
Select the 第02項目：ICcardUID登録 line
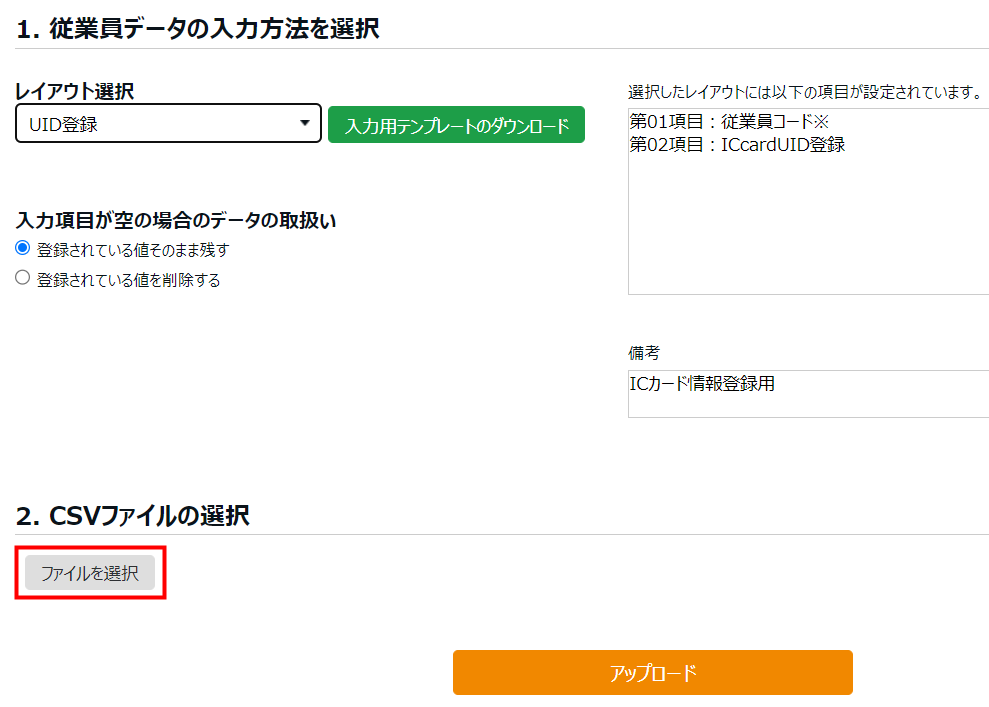(x=737, y=144)
